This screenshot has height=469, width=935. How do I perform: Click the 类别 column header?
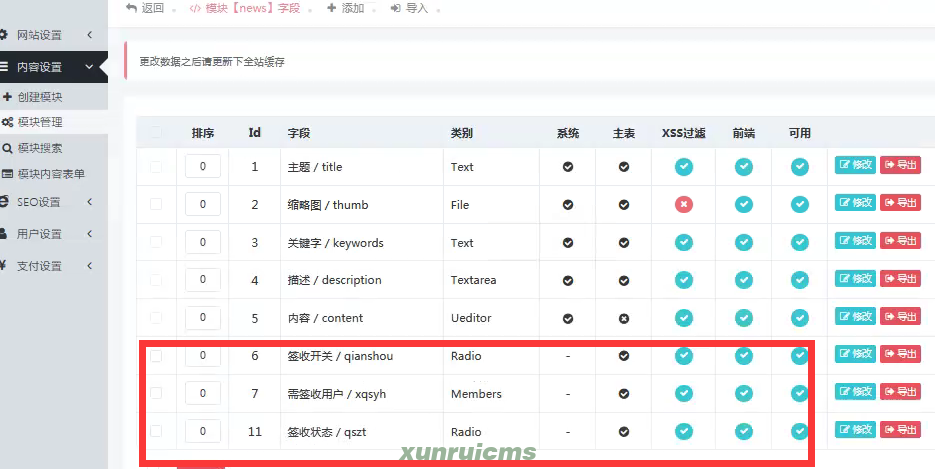pyautogui.click(x=462, y=133)
